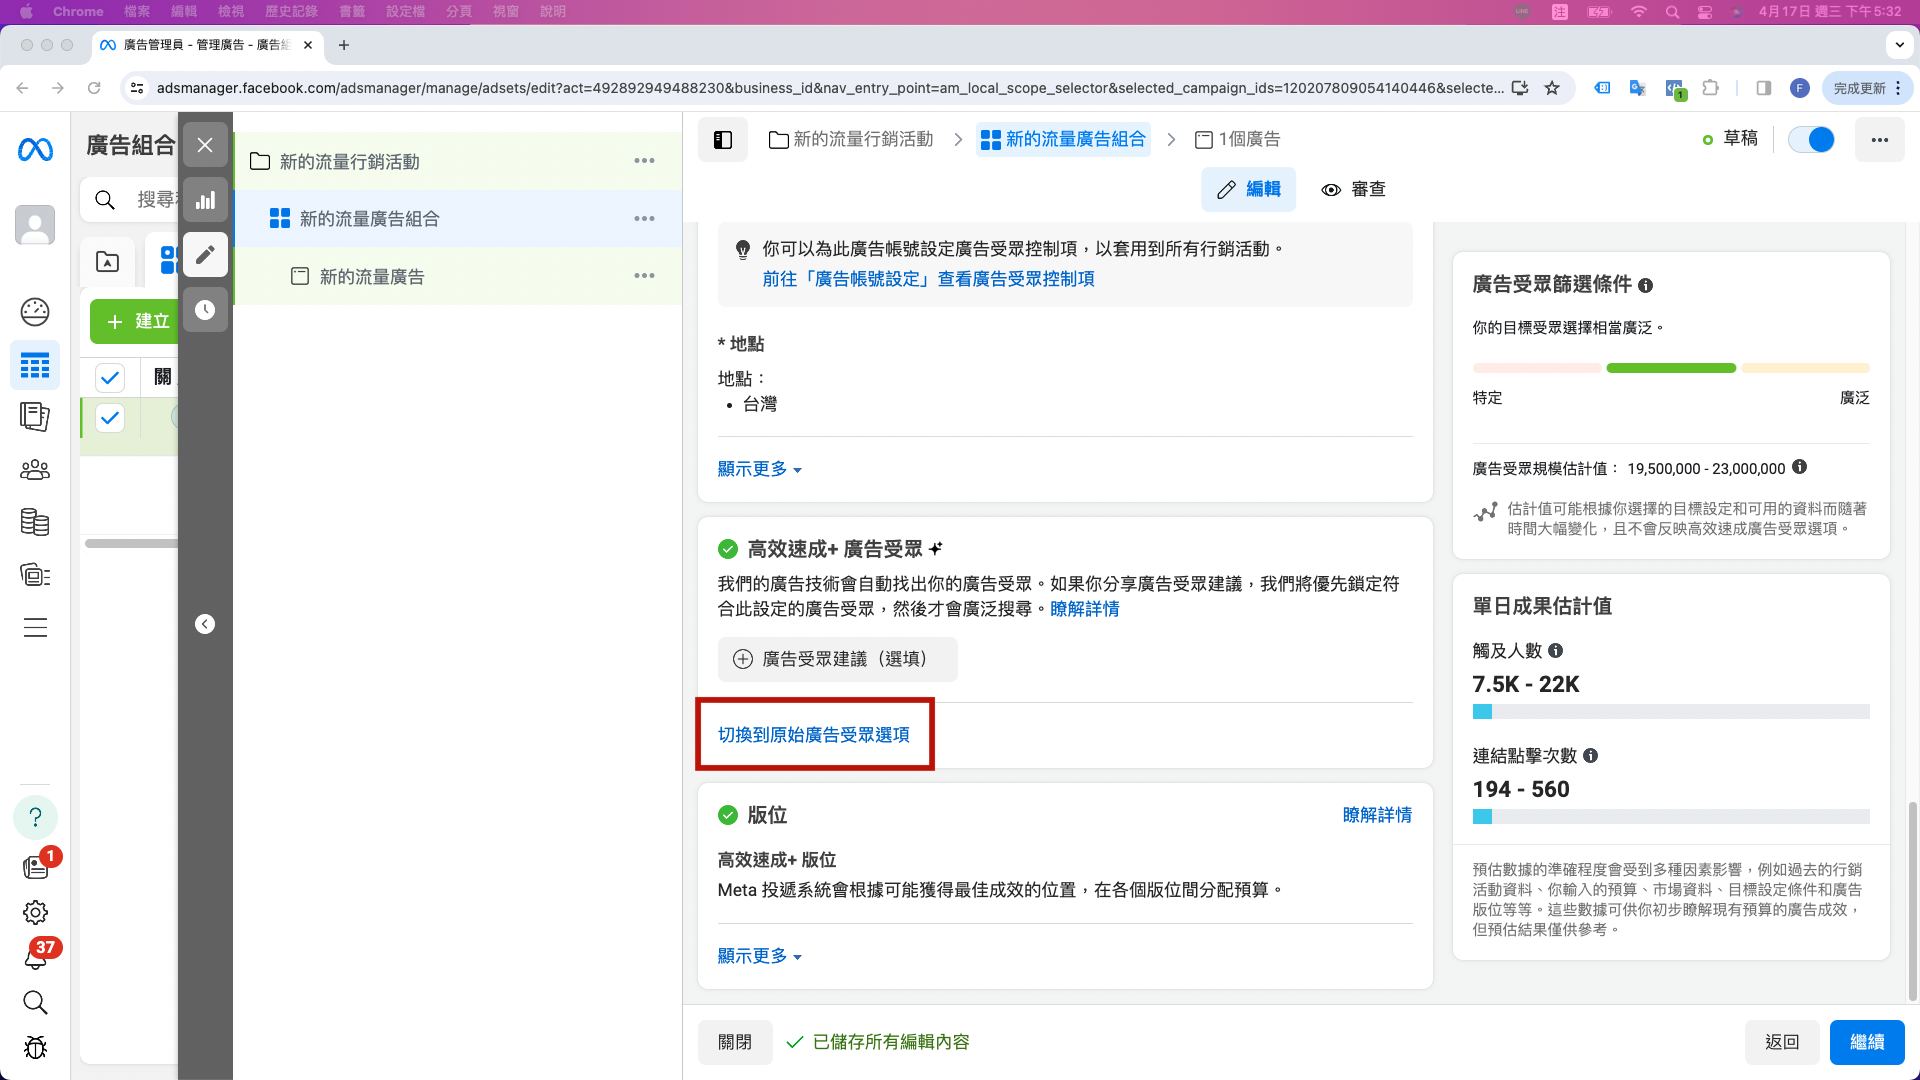Click the Chrome address bar URL

tap(830, 88)
